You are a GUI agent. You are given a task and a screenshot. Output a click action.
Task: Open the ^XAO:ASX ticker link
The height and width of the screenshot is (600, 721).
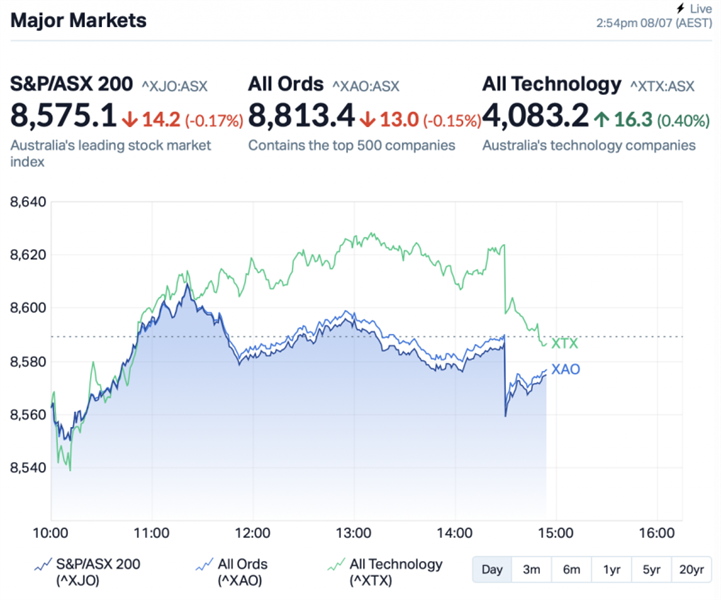(365, 86)
